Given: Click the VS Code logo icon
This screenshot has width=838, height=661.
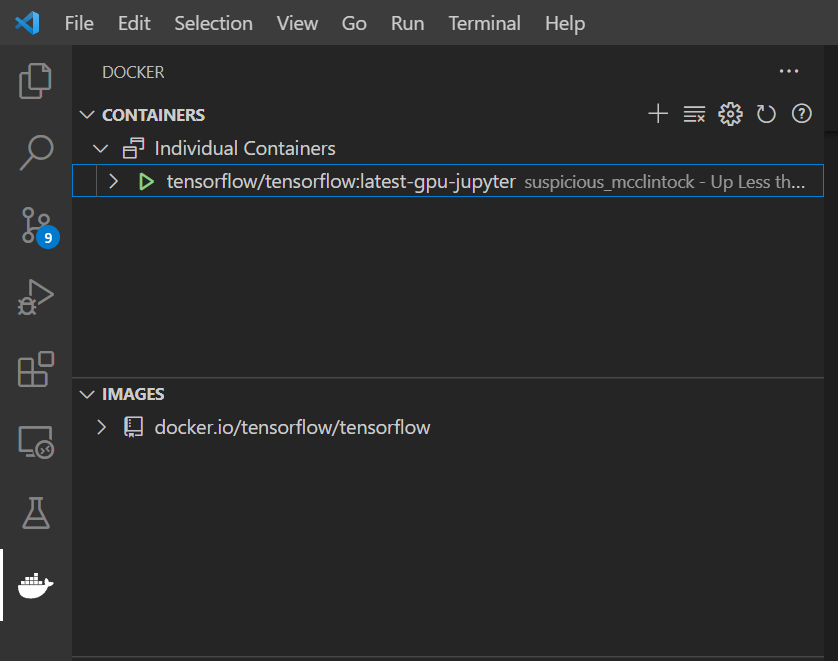Looking at the screenshot, I should tap(27, 23).
